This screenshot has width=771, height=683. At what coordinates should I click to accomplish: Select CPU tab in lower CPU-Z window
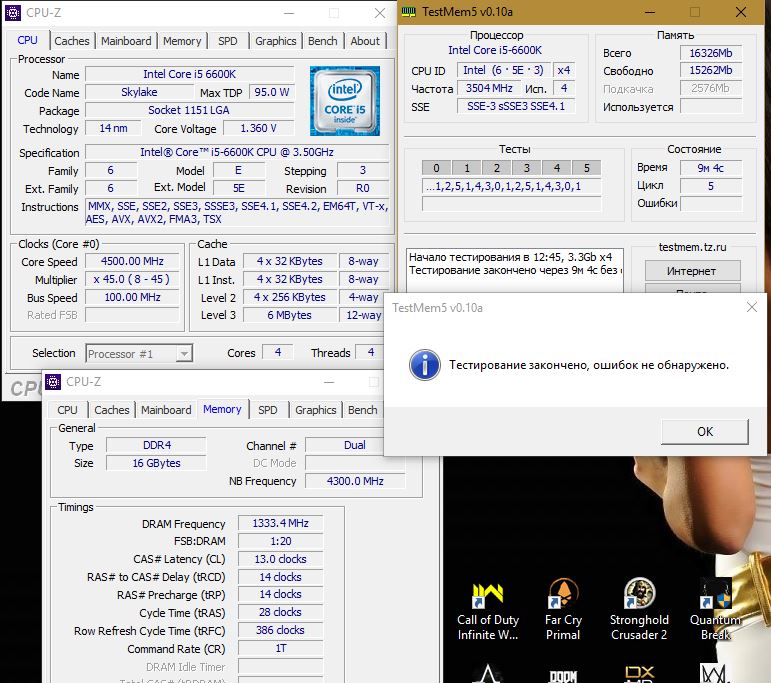(x=67, y=410)
